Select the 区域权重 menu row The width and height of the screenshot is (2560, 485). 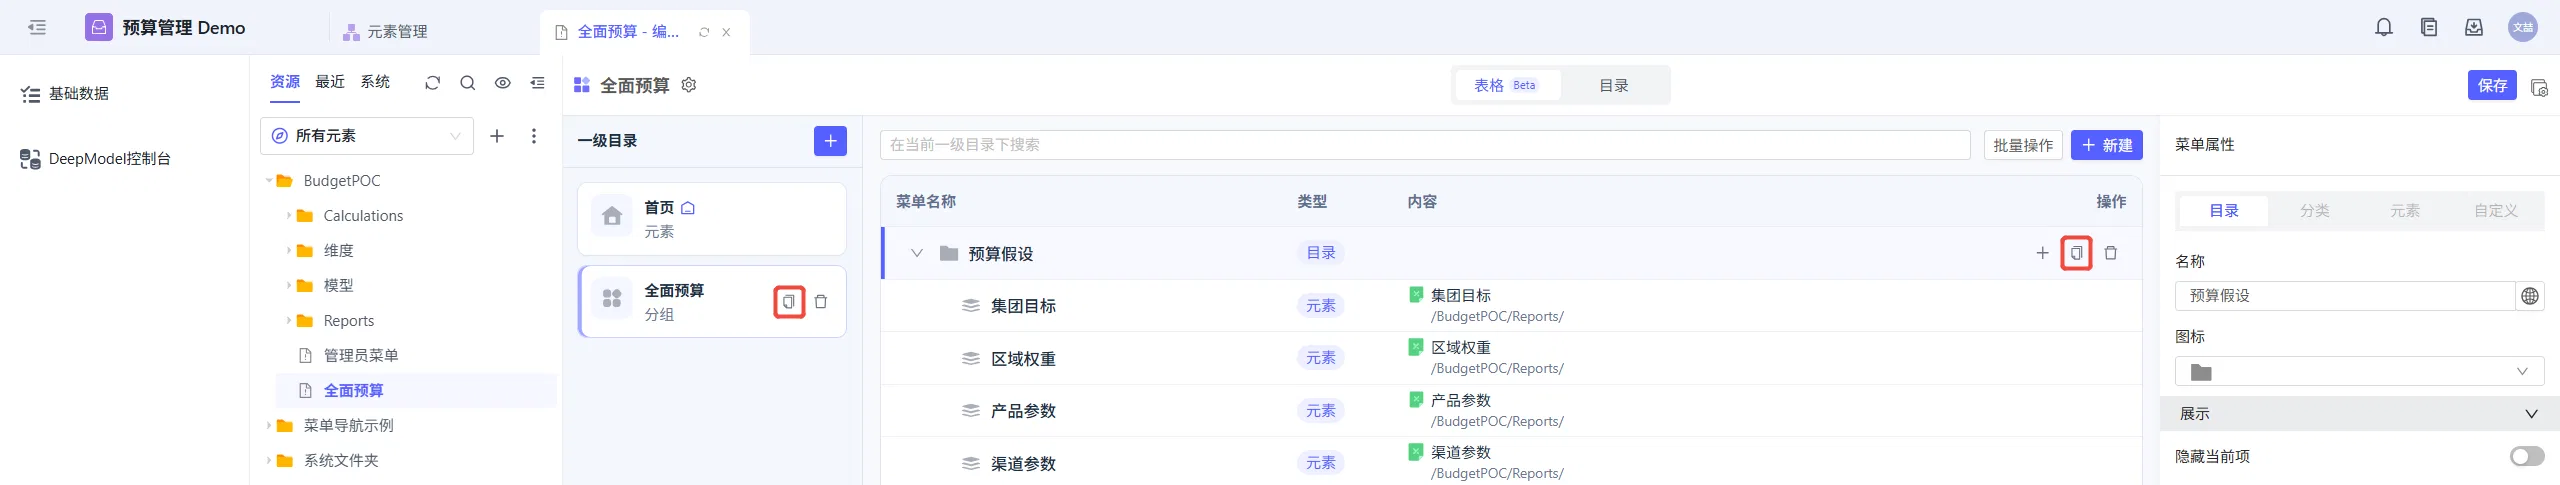click(x=1512, y=359)
